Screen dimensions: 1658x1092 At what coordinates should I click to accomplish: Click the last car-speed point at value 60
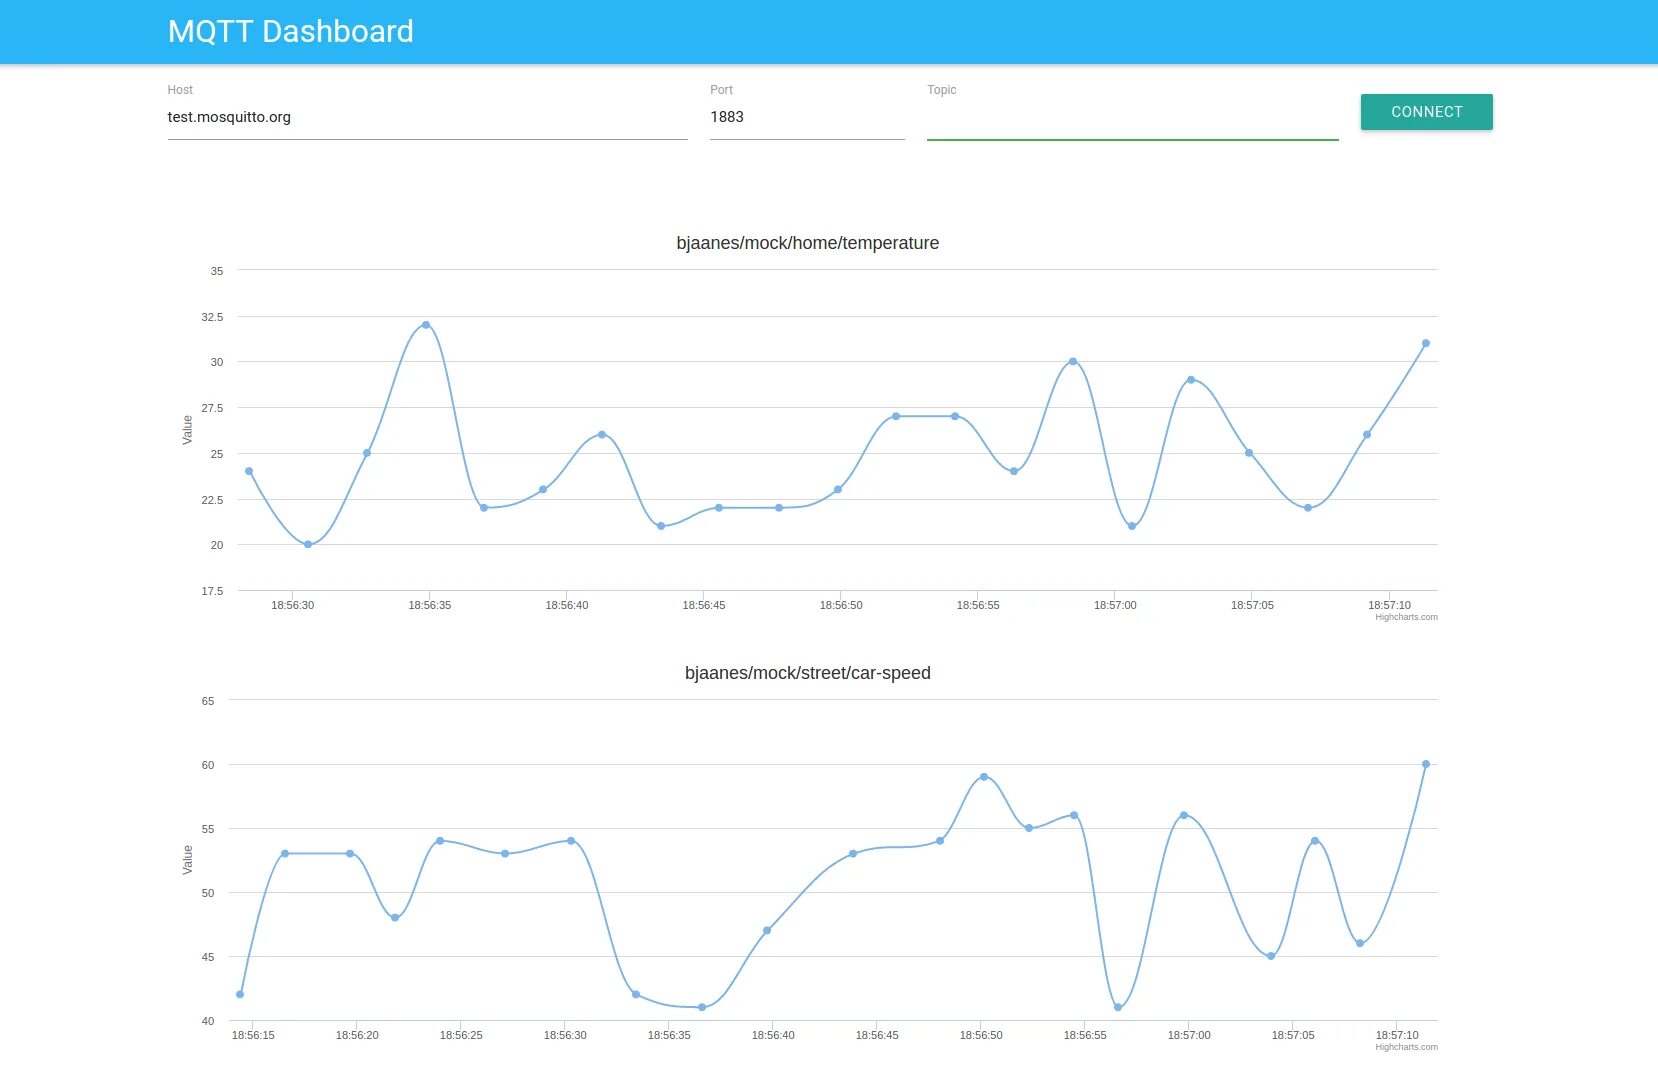[1426, 764]
